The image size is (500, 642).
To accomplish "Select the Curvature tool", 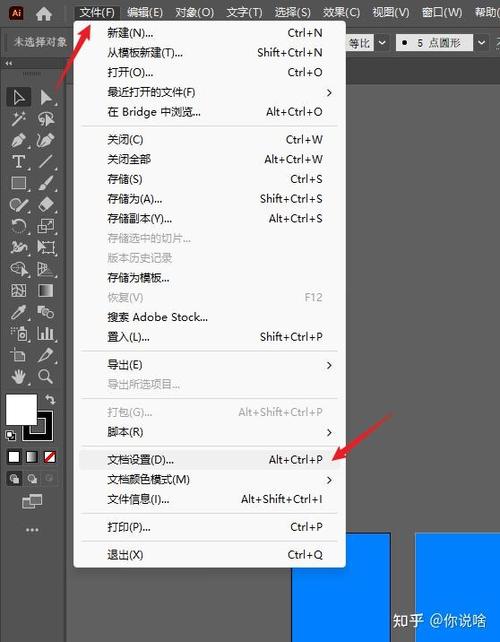I will (x=46, y=140).
